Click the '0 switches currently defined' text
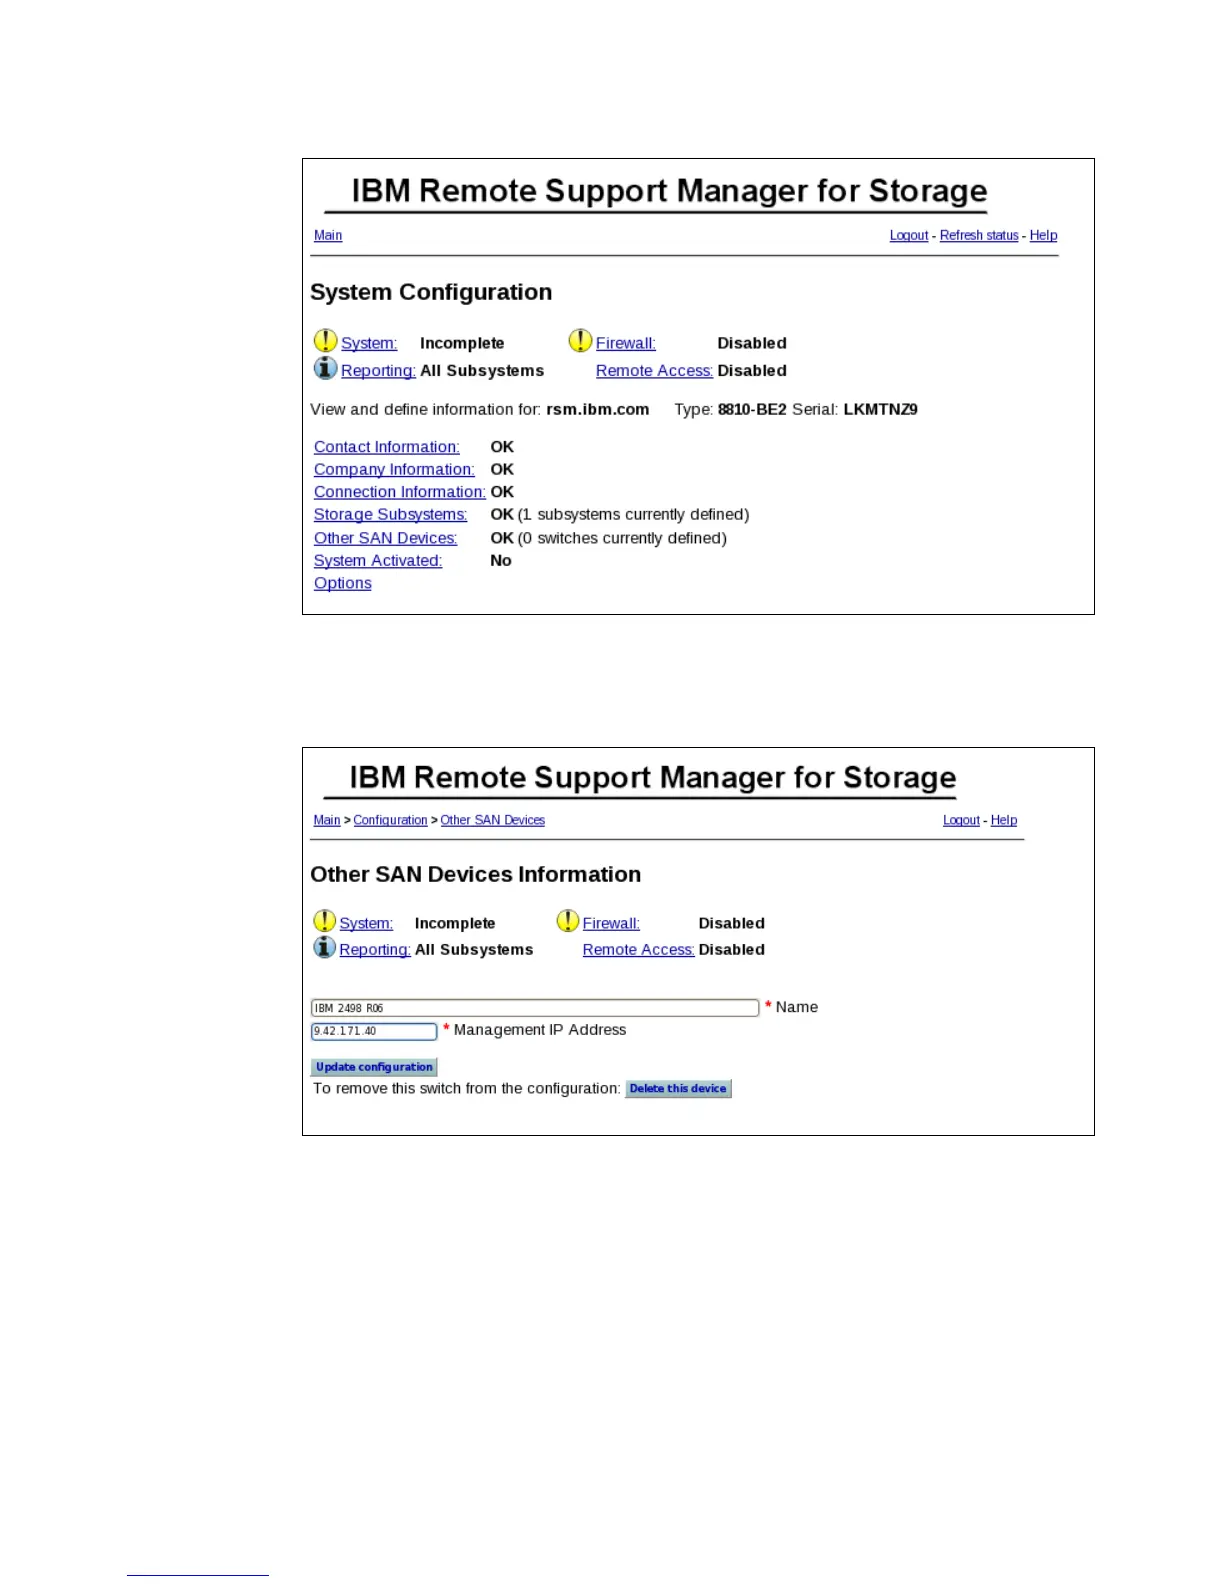This screenshot has width=1224, height=1584. [x=622, y=538]
